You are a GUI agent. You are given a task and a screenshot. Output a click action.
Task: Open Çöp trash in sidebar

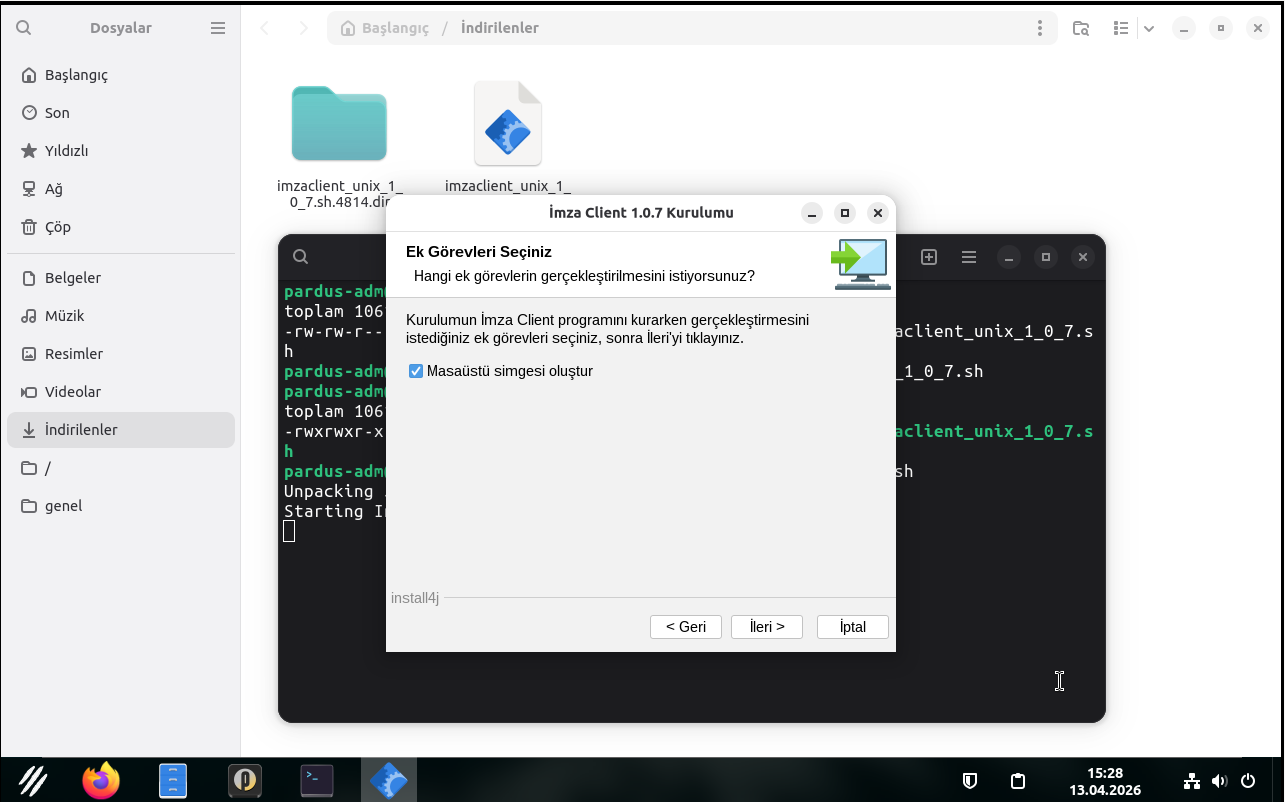121,227
